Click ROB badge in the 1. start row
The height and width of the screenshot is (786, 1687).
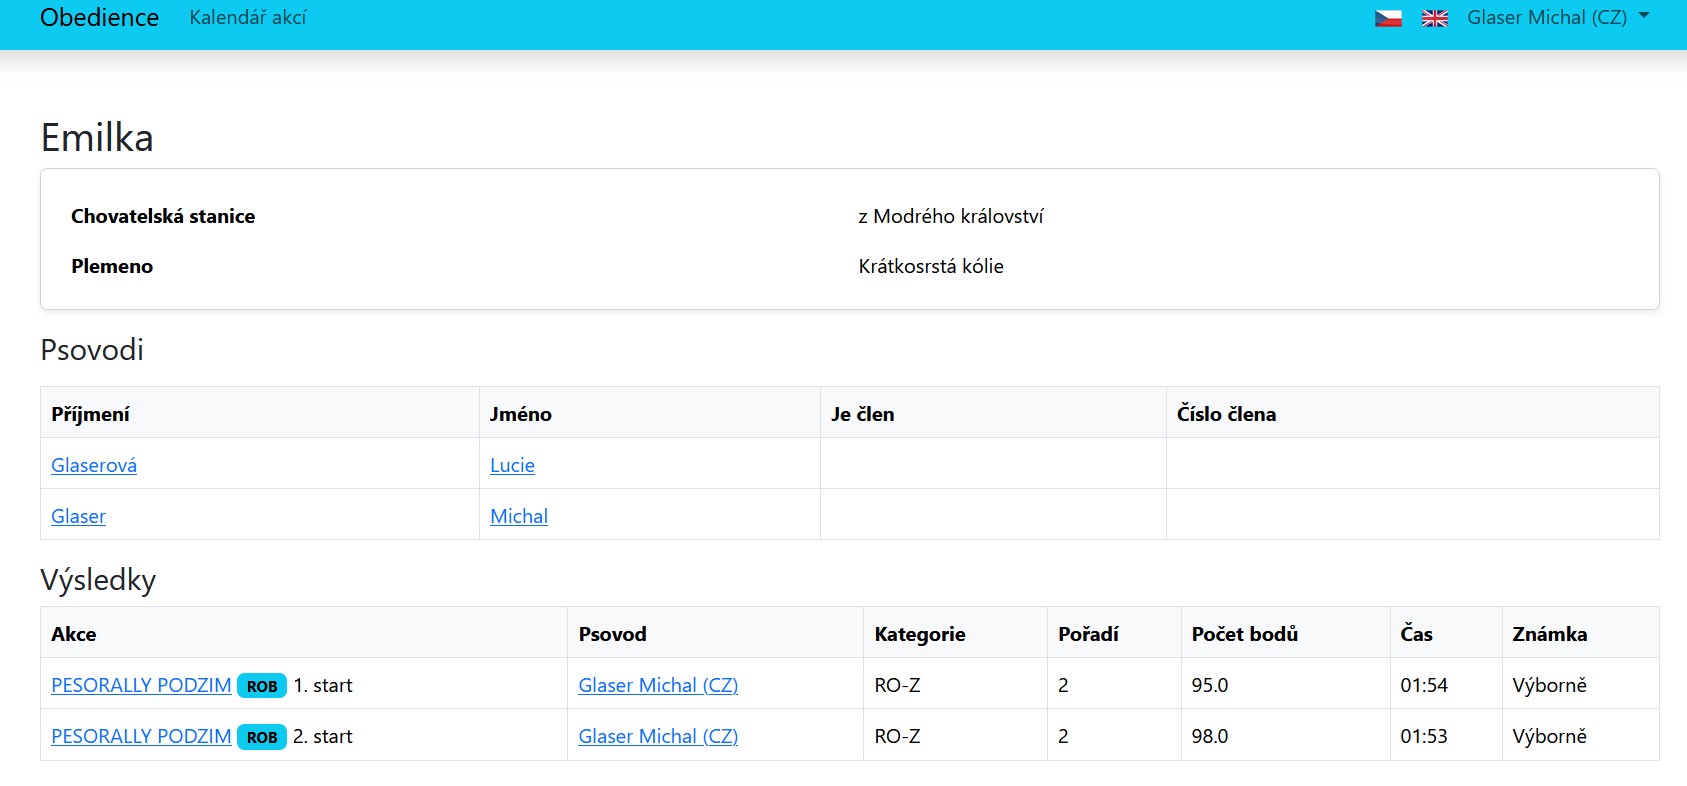[x=262, y=686]
